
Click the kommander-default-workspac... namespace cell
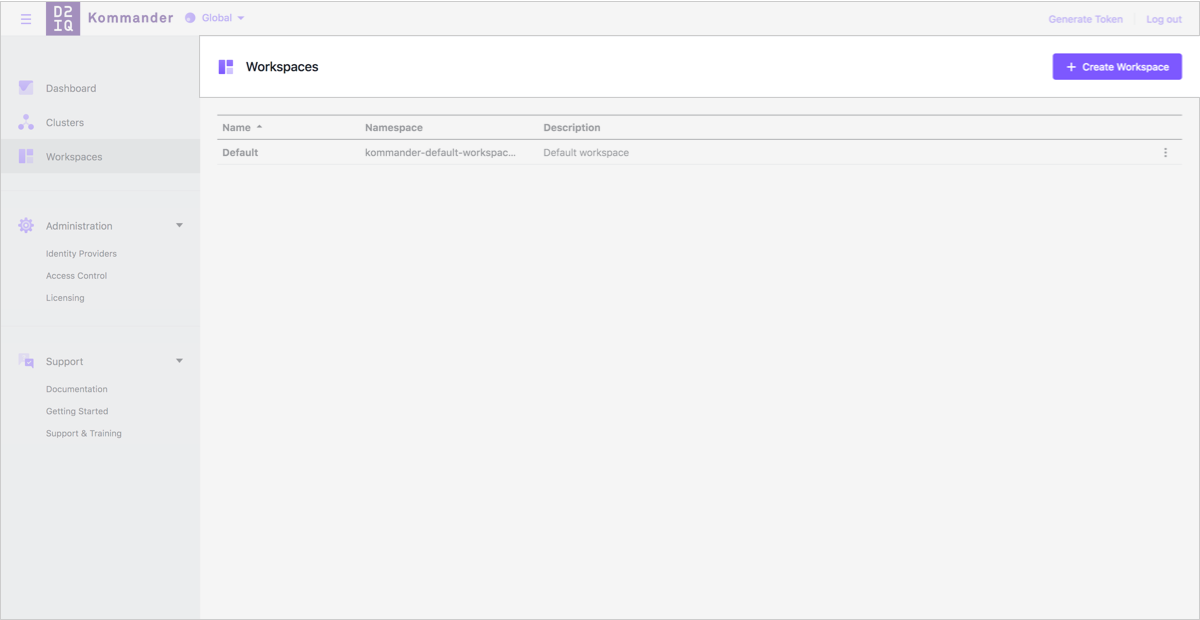441,153
